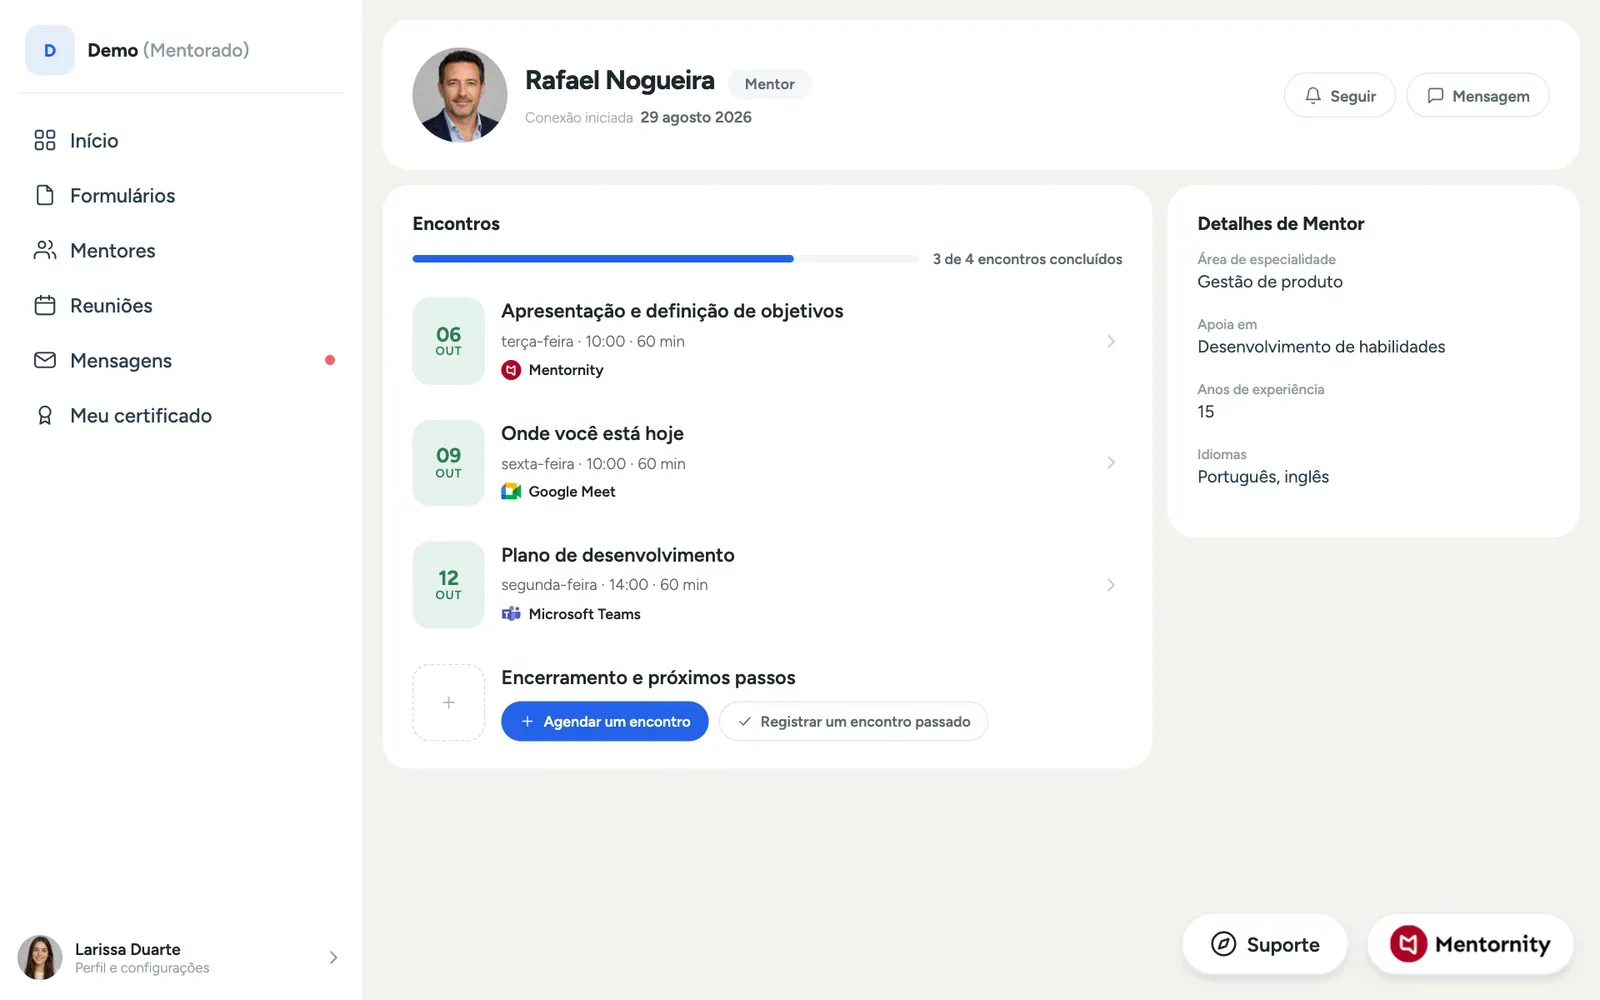Follow the mentor with Seguir
Screen dimensions: 1600x1000
(1339, 95)
